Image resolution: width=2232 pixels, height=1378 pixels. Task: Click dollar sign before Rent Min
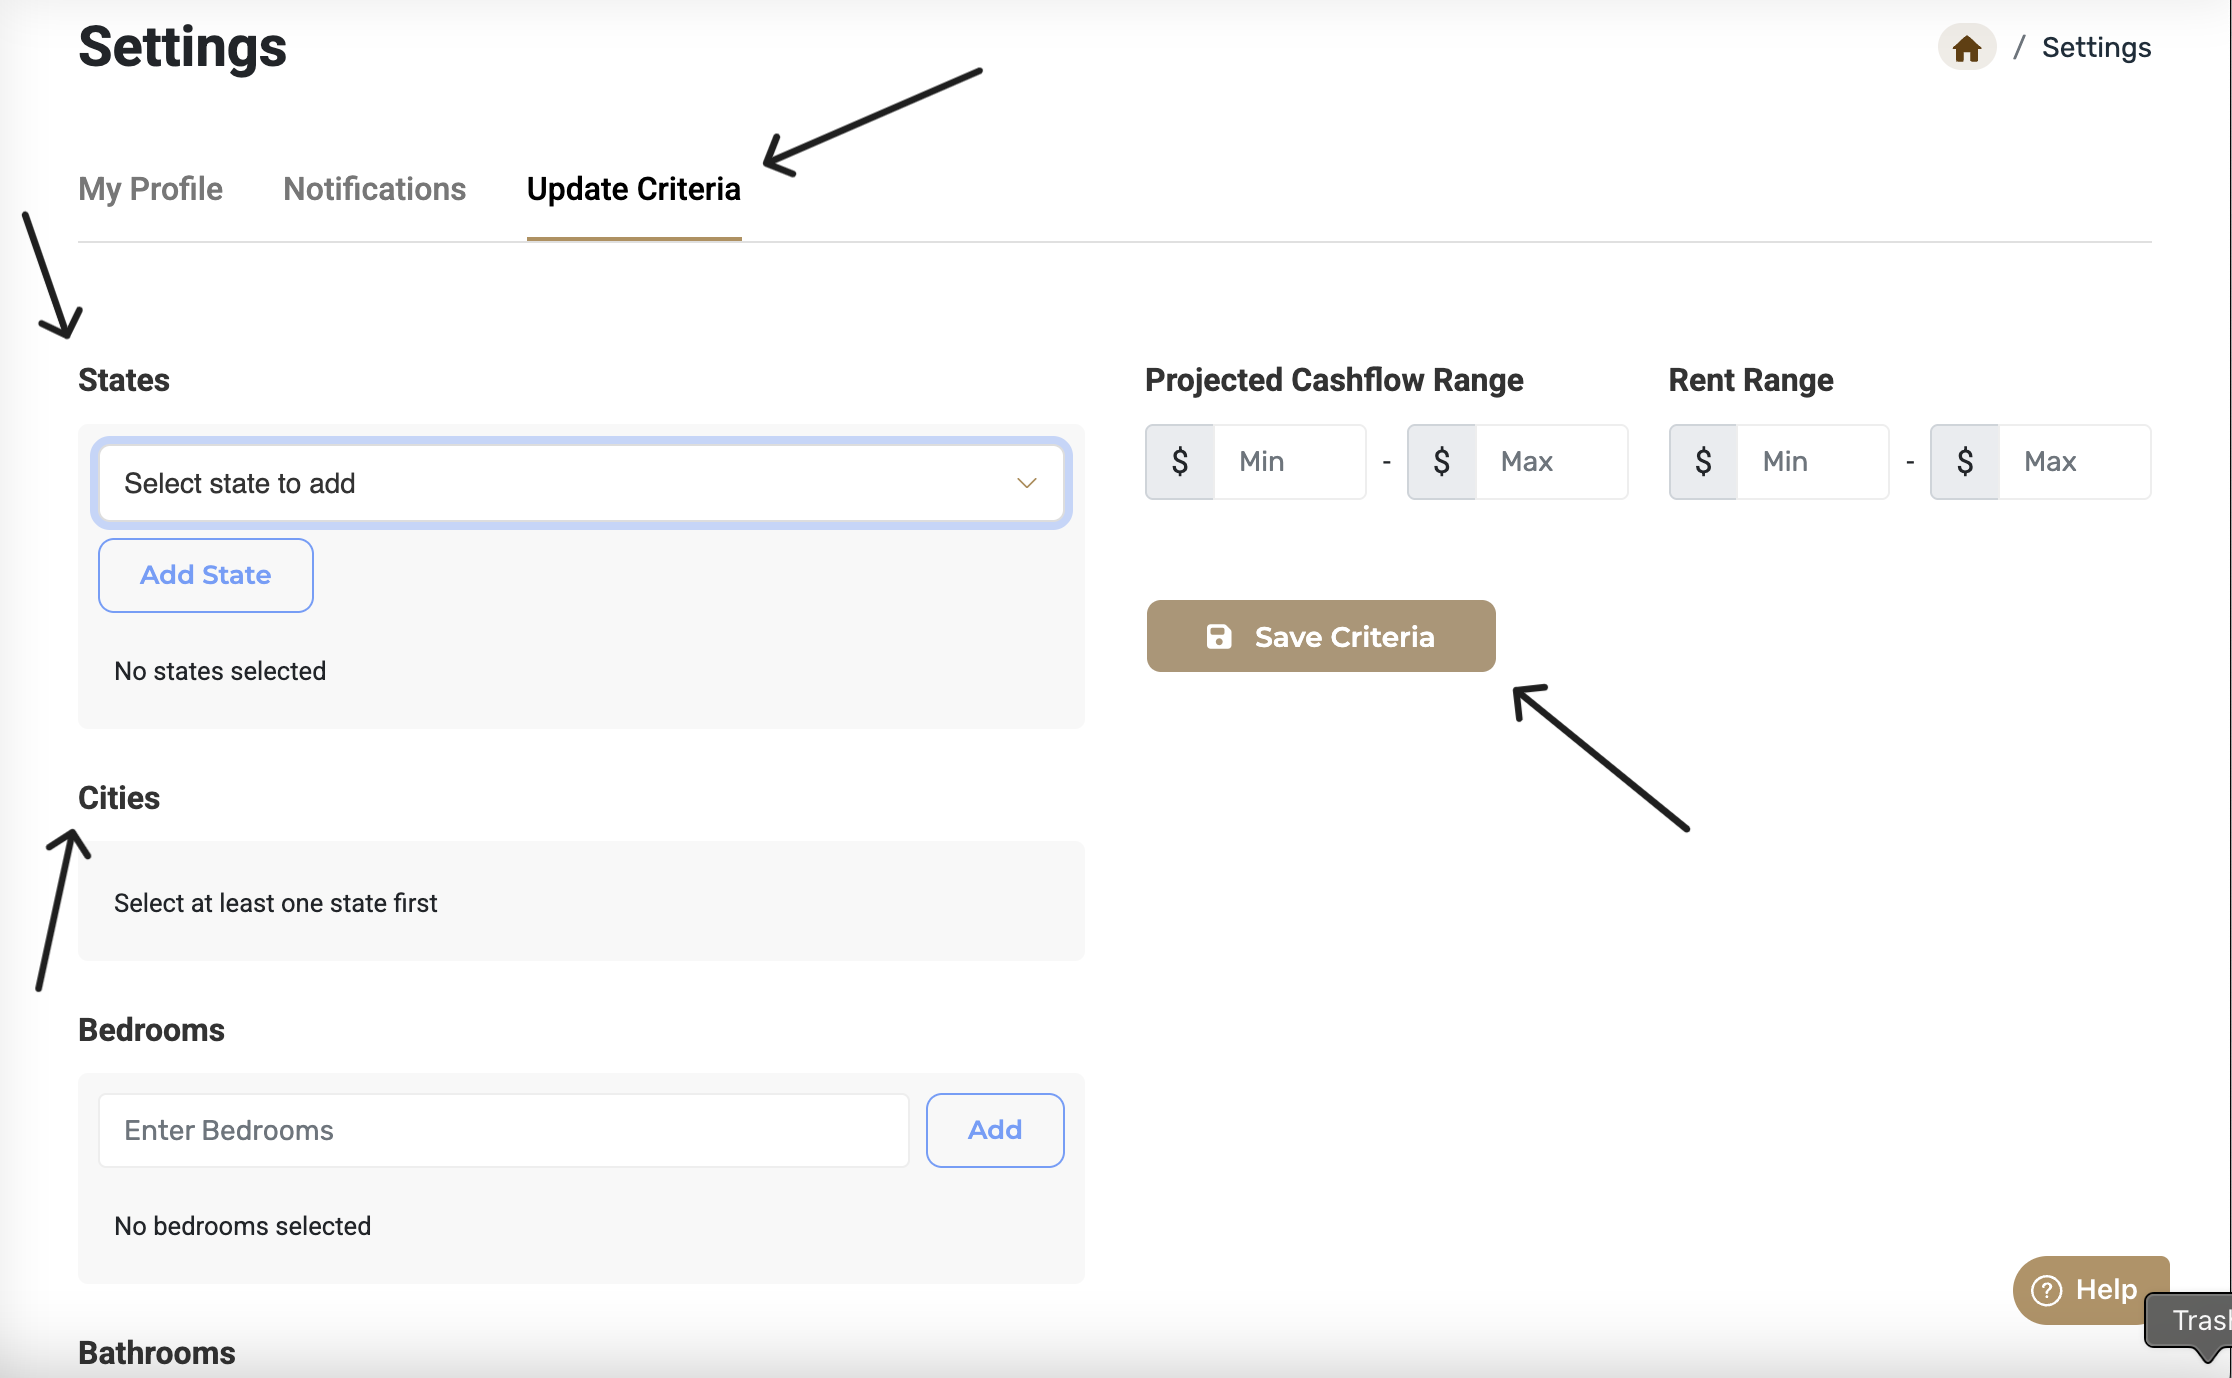(x=1703, y=462)
